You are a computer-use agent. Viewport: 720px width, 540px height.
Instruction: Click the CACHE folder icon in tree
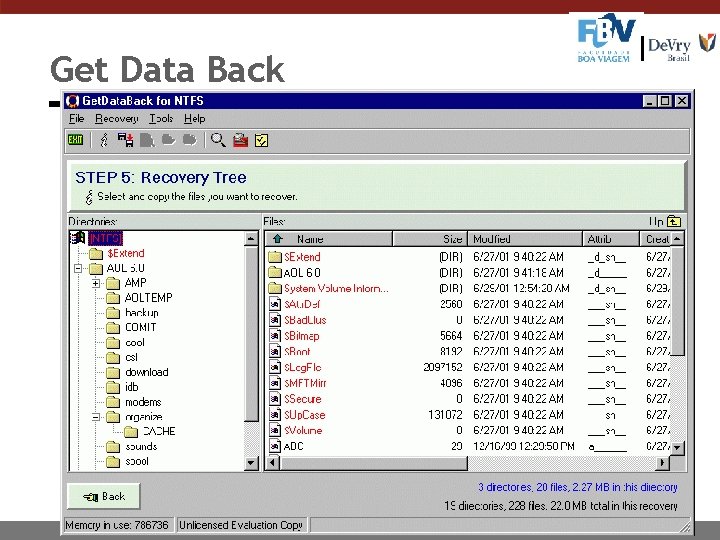click(x=131, y=432)
